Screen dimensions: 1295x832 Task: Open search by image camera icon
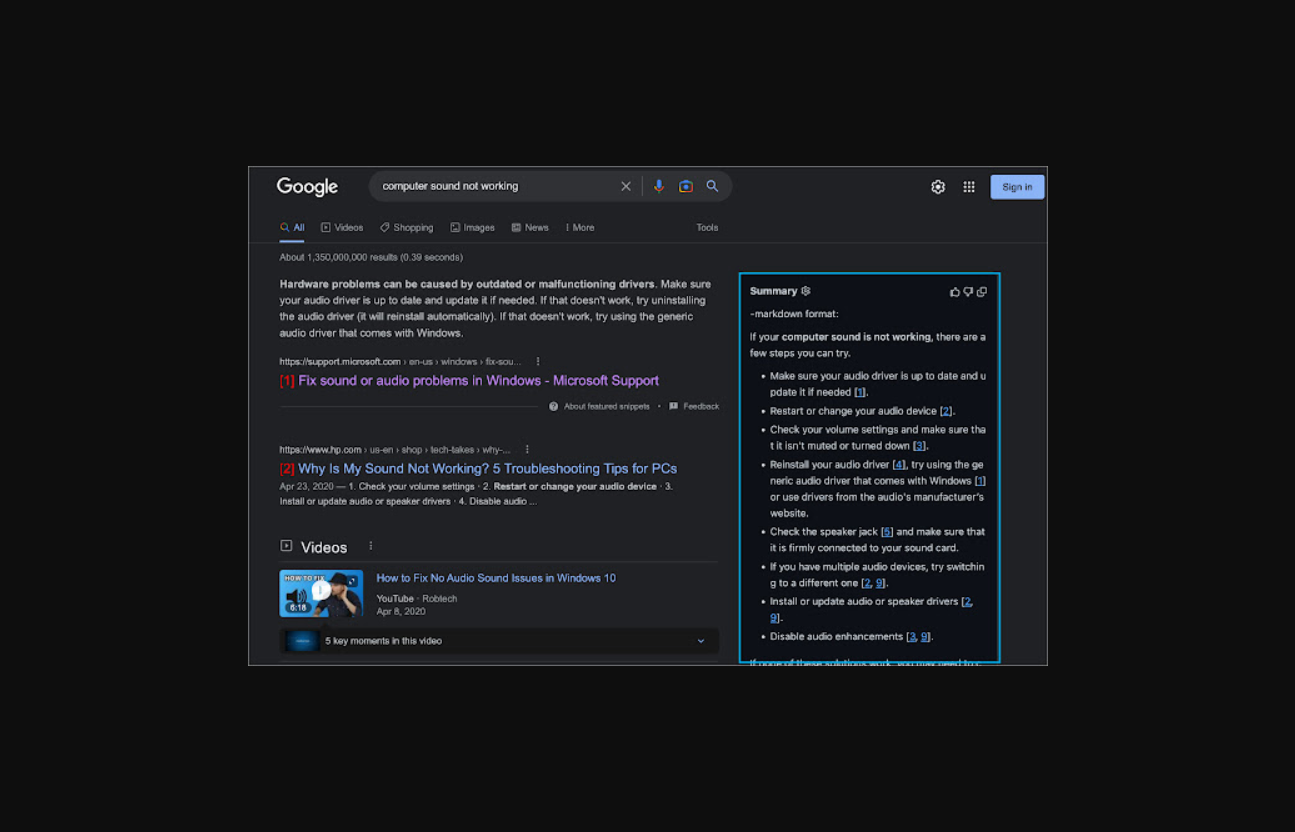click(686, 187)
